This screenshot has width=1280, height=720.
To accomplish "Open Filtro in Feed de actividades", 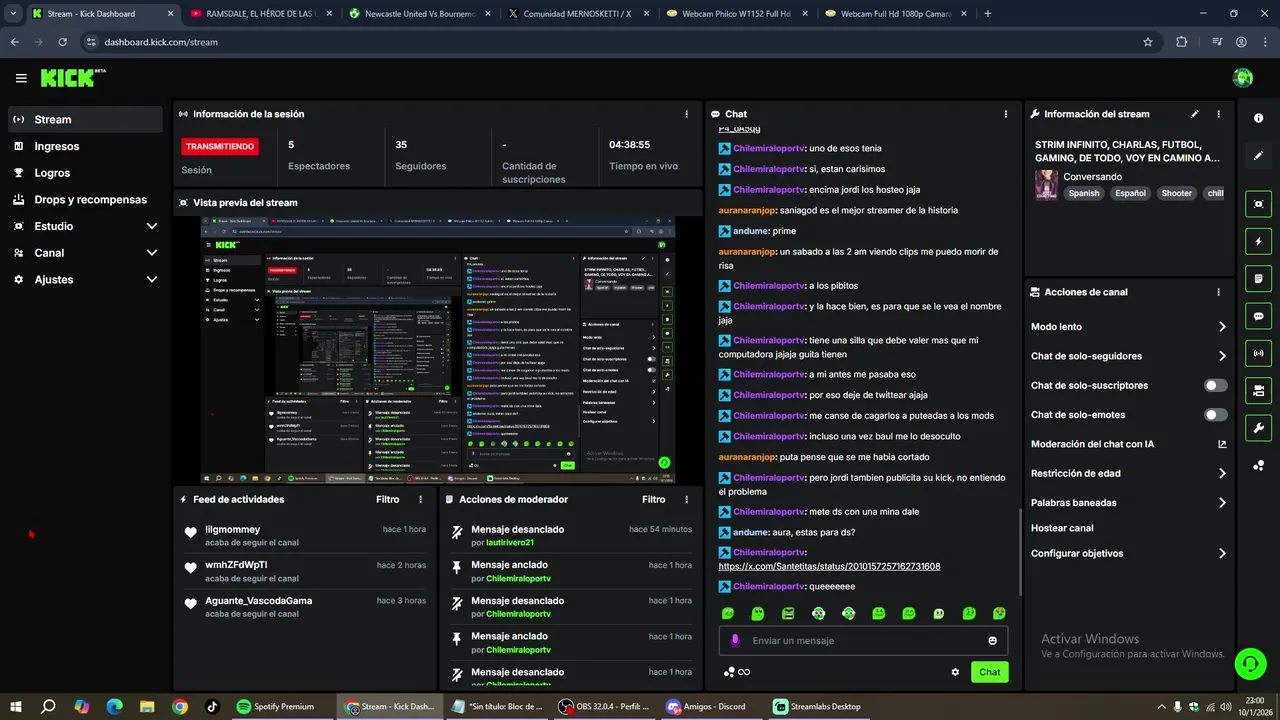I will coord(388,499).
